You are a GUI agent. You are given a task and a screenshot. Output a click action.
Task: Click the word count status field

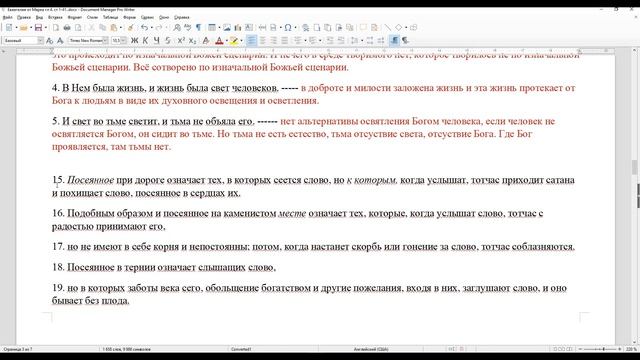127,349
